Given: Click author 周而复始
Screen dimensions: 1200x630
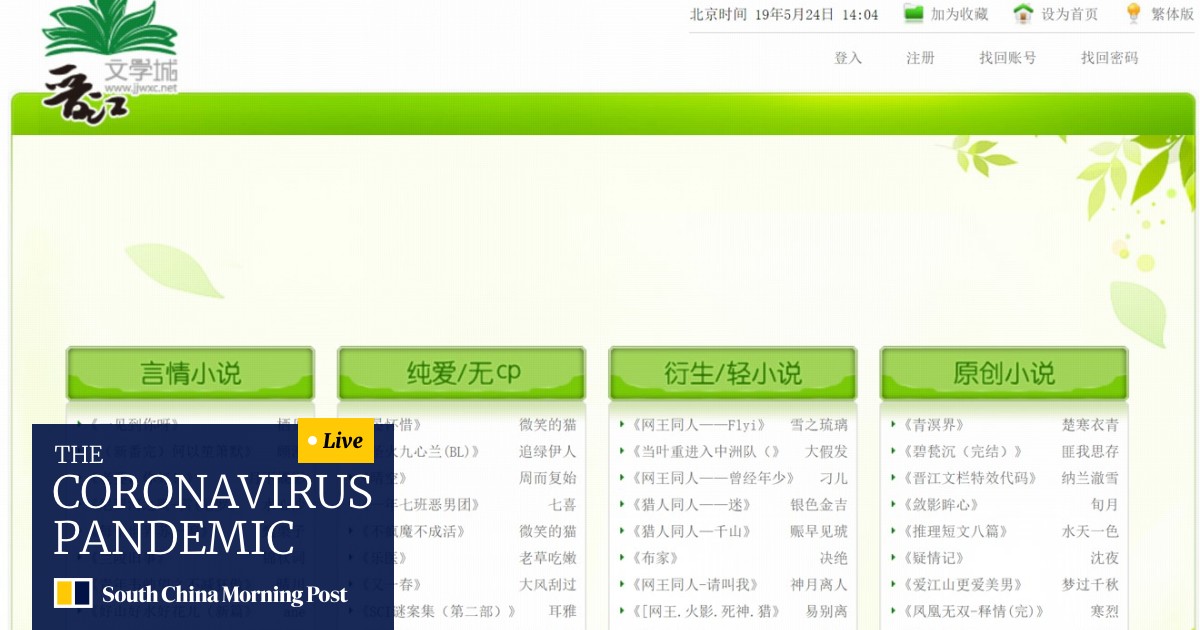Looking at the screenshot, I should pos(547,478).
